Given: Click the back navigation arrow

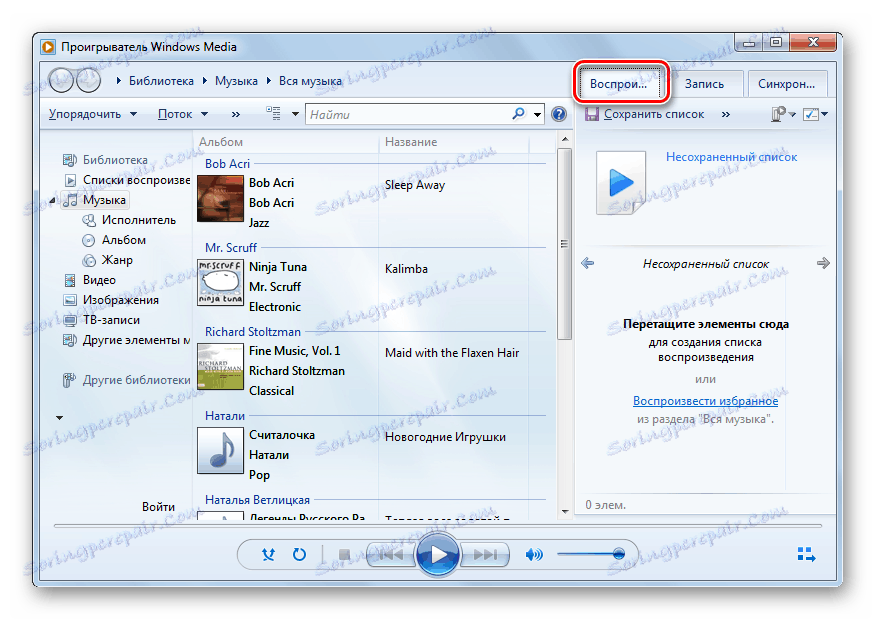Looking at the screenshot, I should [x=61, y=80].
